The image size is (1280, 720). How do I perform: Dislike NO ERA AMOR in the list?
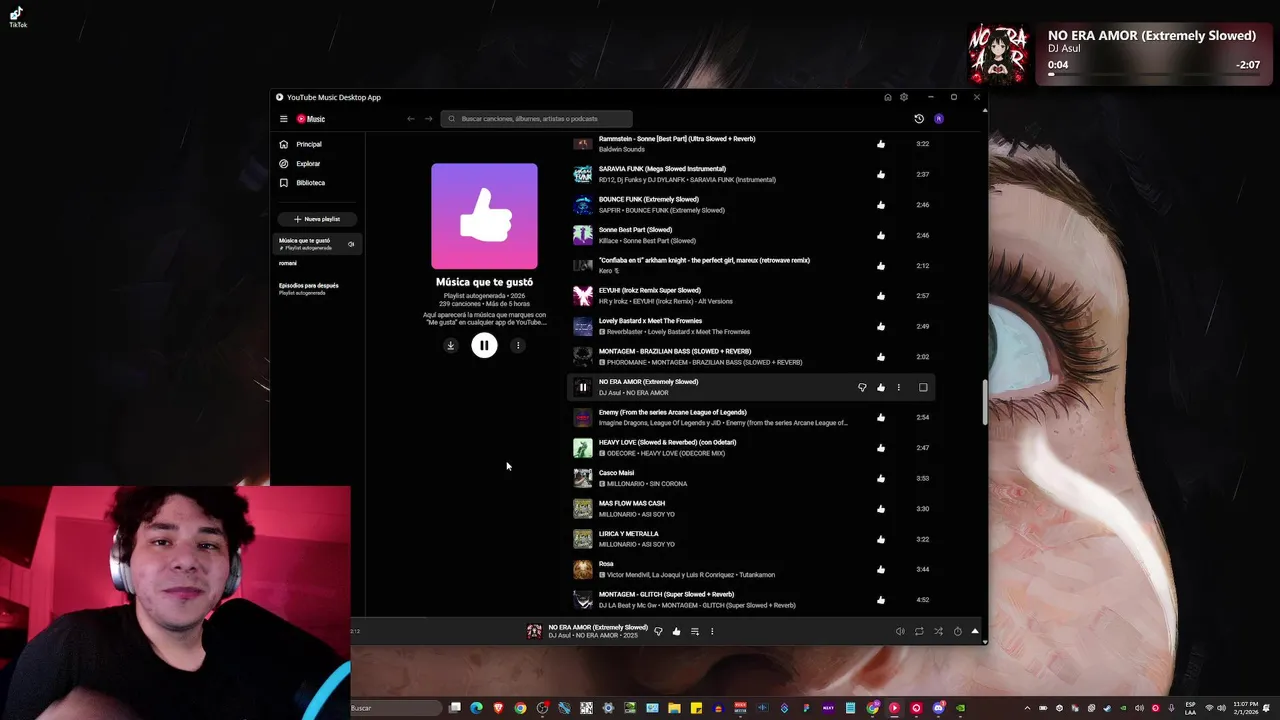[862, 387]
